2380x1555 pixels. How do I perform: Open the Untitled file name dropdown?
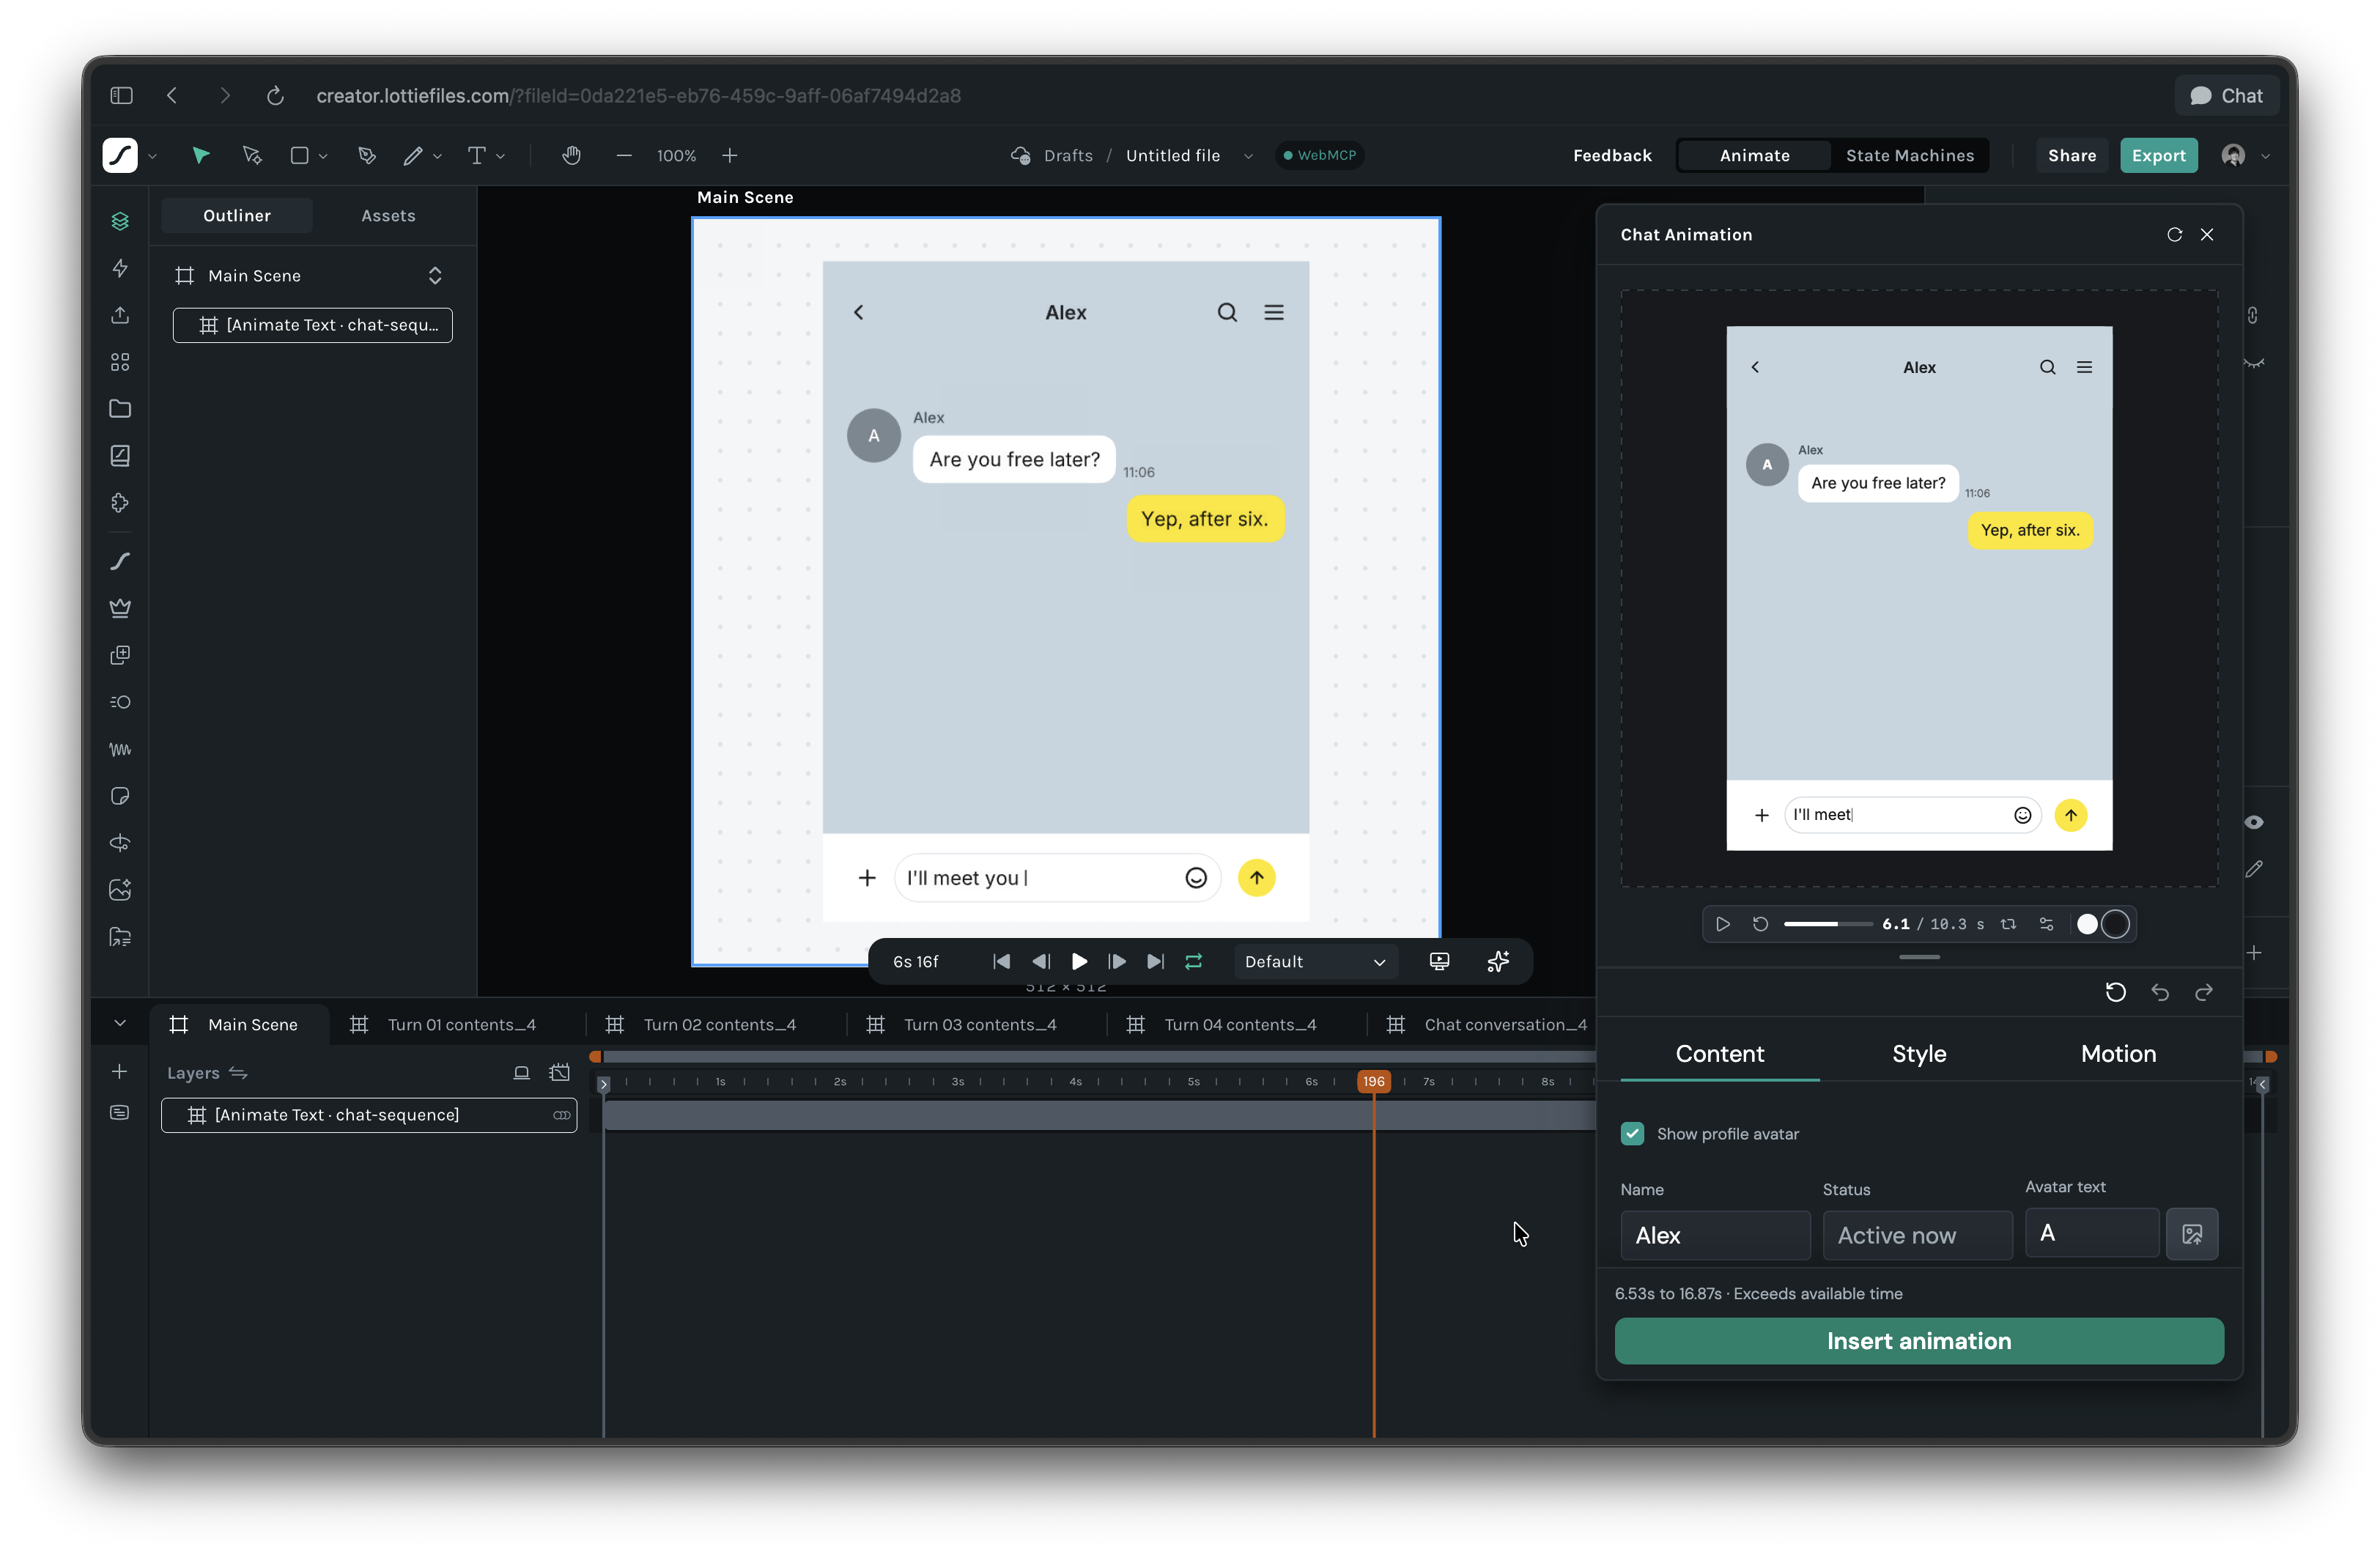tap(1248, 156)
